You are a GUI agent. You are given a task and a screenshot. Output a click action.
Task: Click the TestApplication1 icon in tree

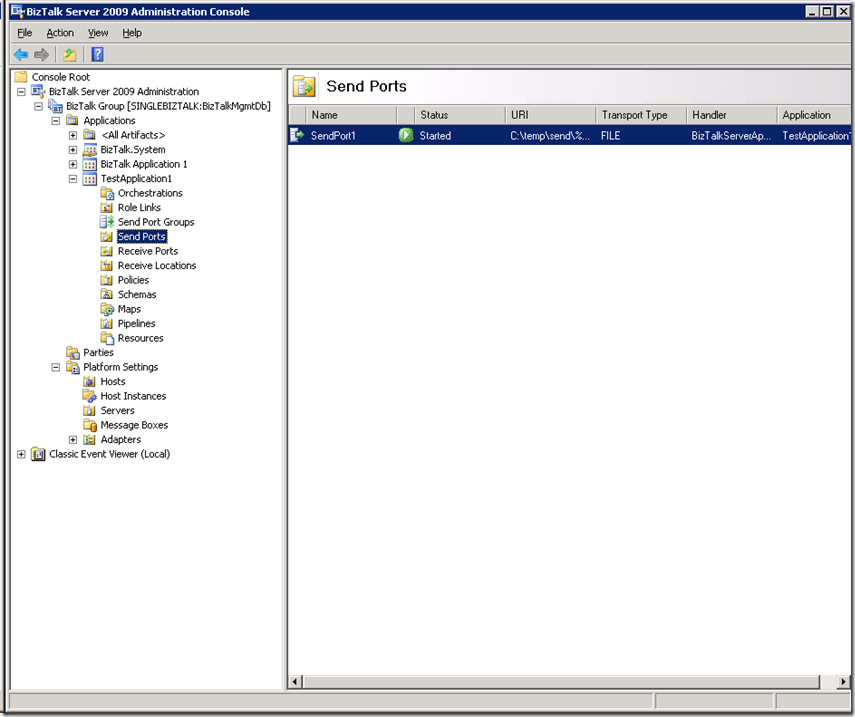point(90,179)
